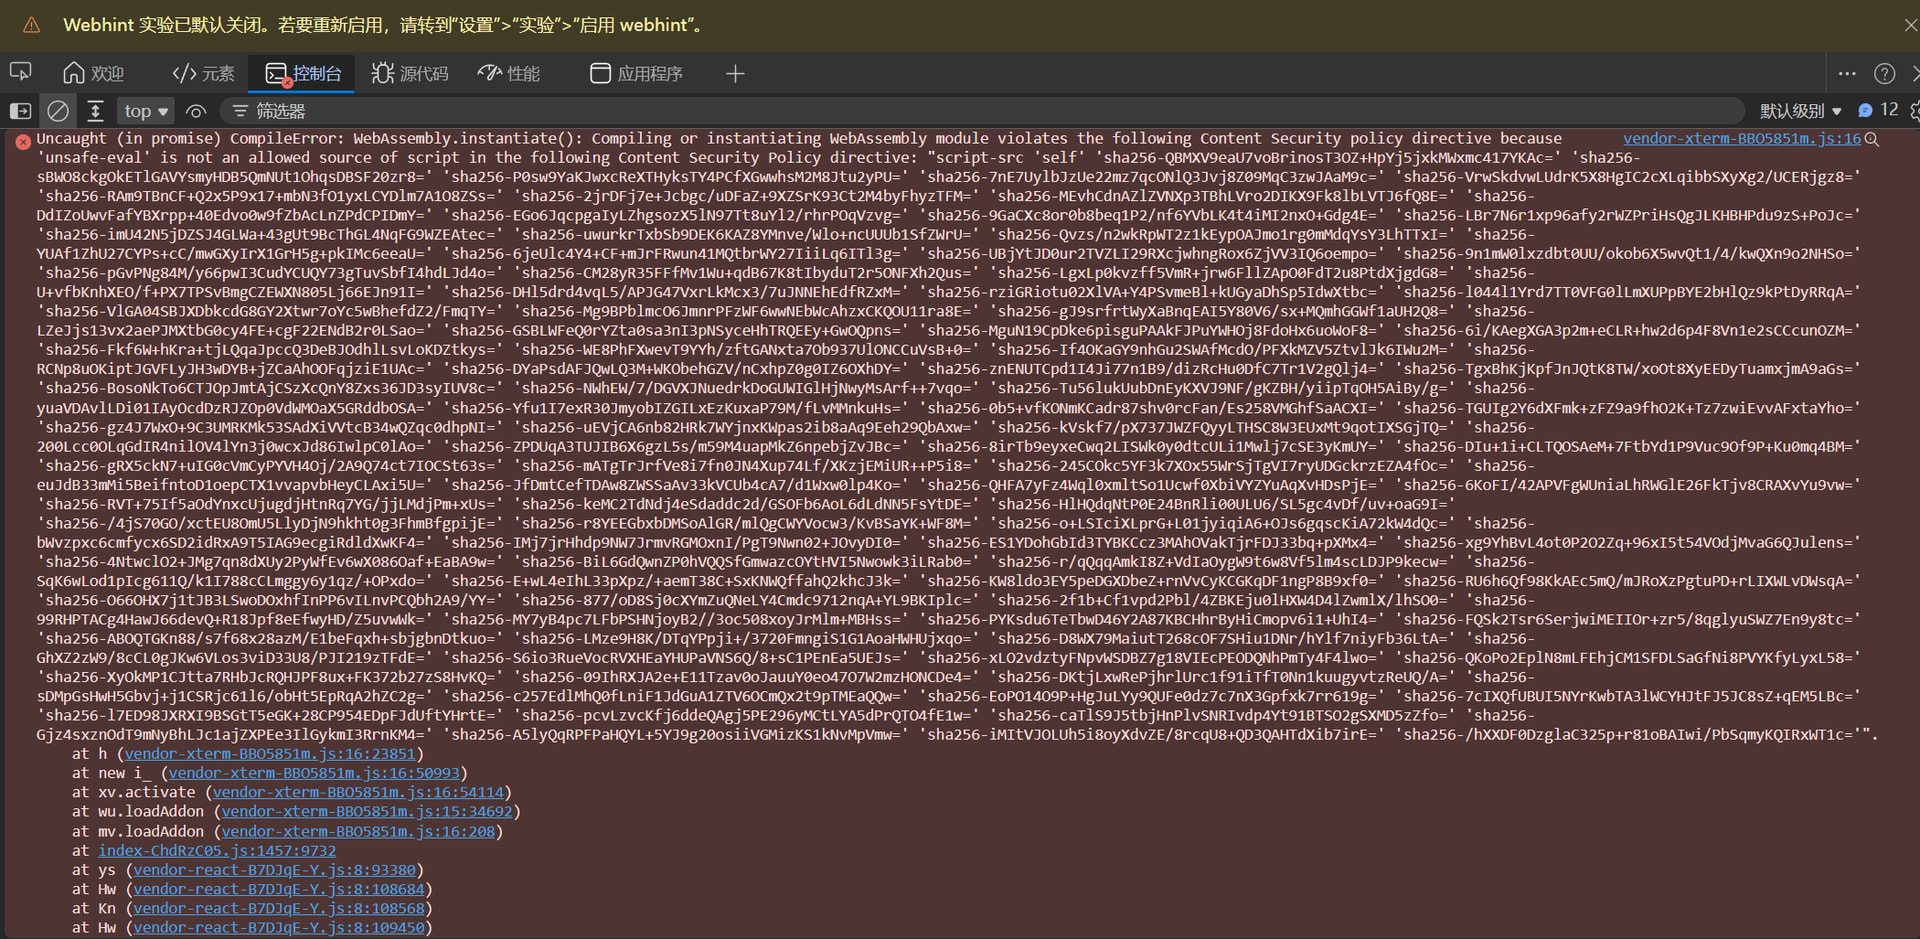Open index-ChdRzC05.js:1457:9732 link

pos(217,850)
